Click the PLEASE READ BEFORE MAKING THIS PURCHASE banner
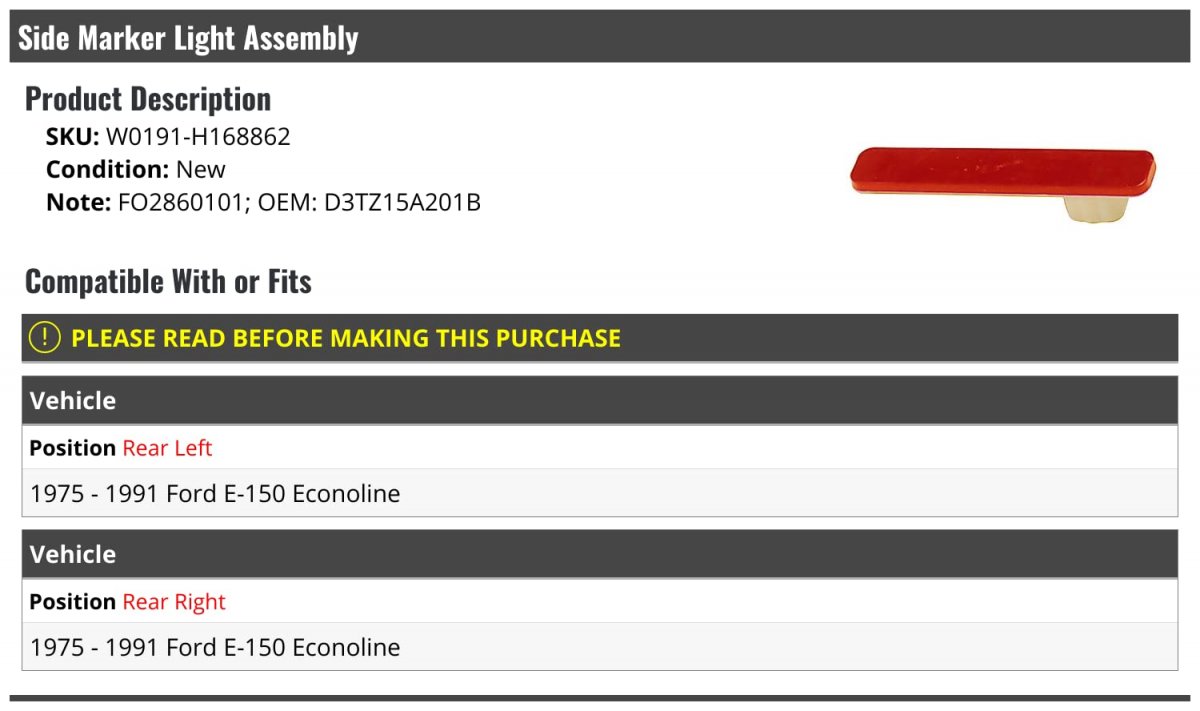The width and height of the screenshot is (1200, 711). [x=600, y=338]
